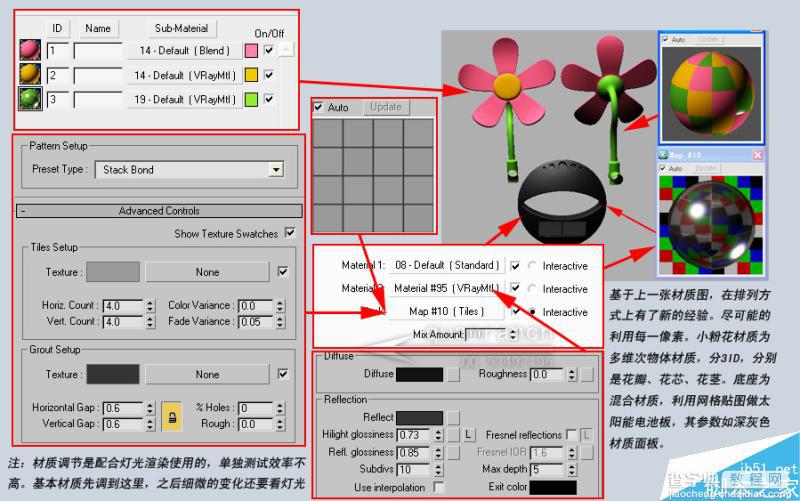Click the Name column header button
The height and width of the screenshot is (501, 800).
98,29
